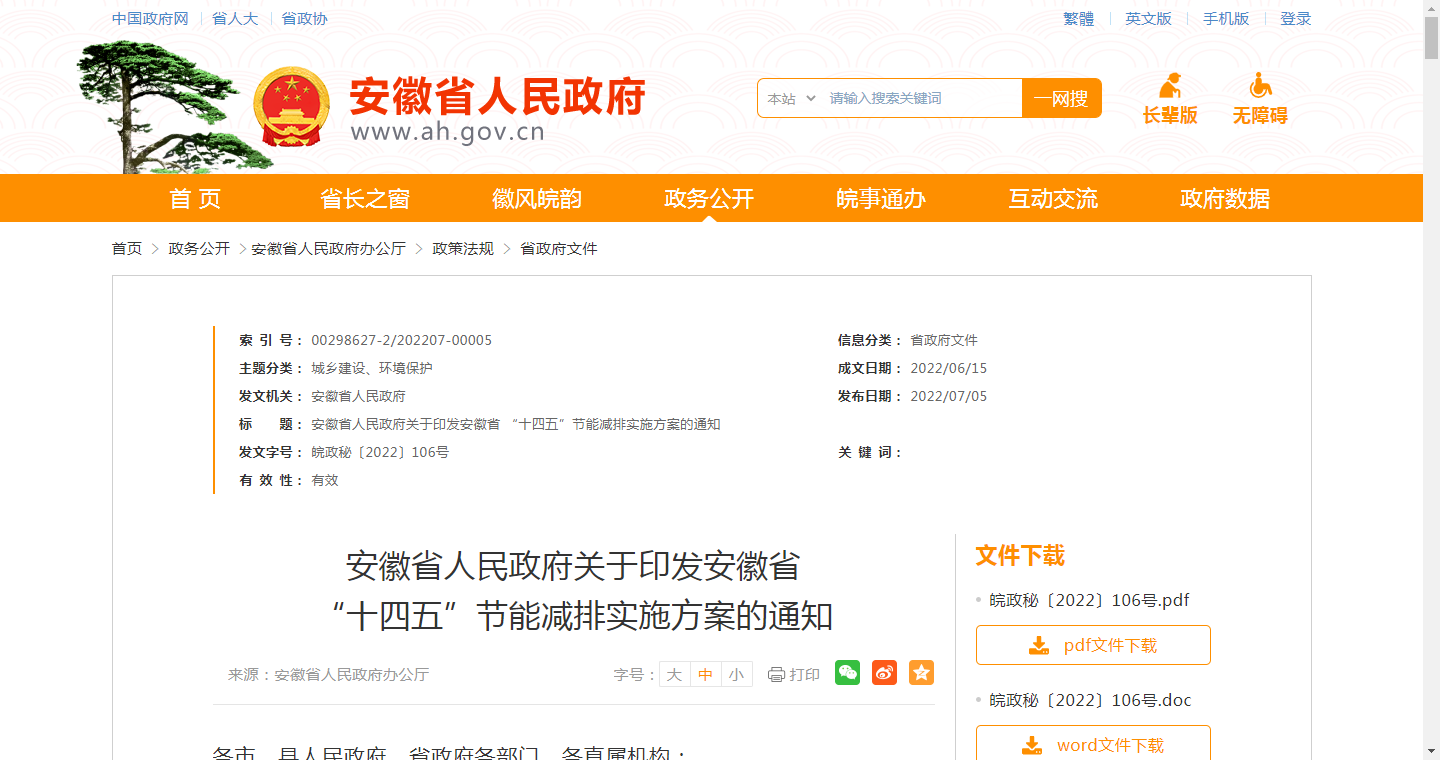This screenshot has width=1440, height=760.
Task: Expand the 本站 search scope dropdown
Action: click(x=791, y=98)
